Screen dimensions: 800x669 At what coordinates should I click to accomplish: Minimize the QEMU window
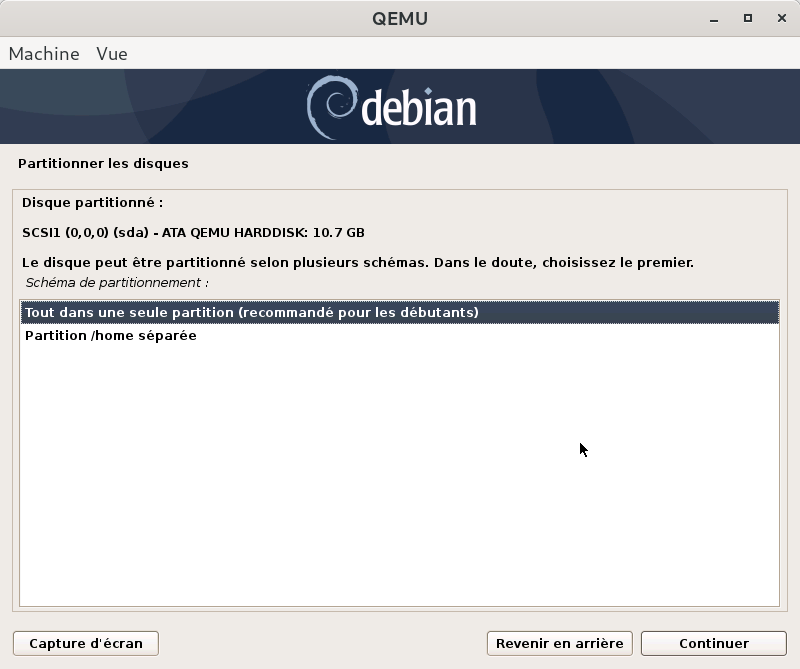tap(716, 18)
